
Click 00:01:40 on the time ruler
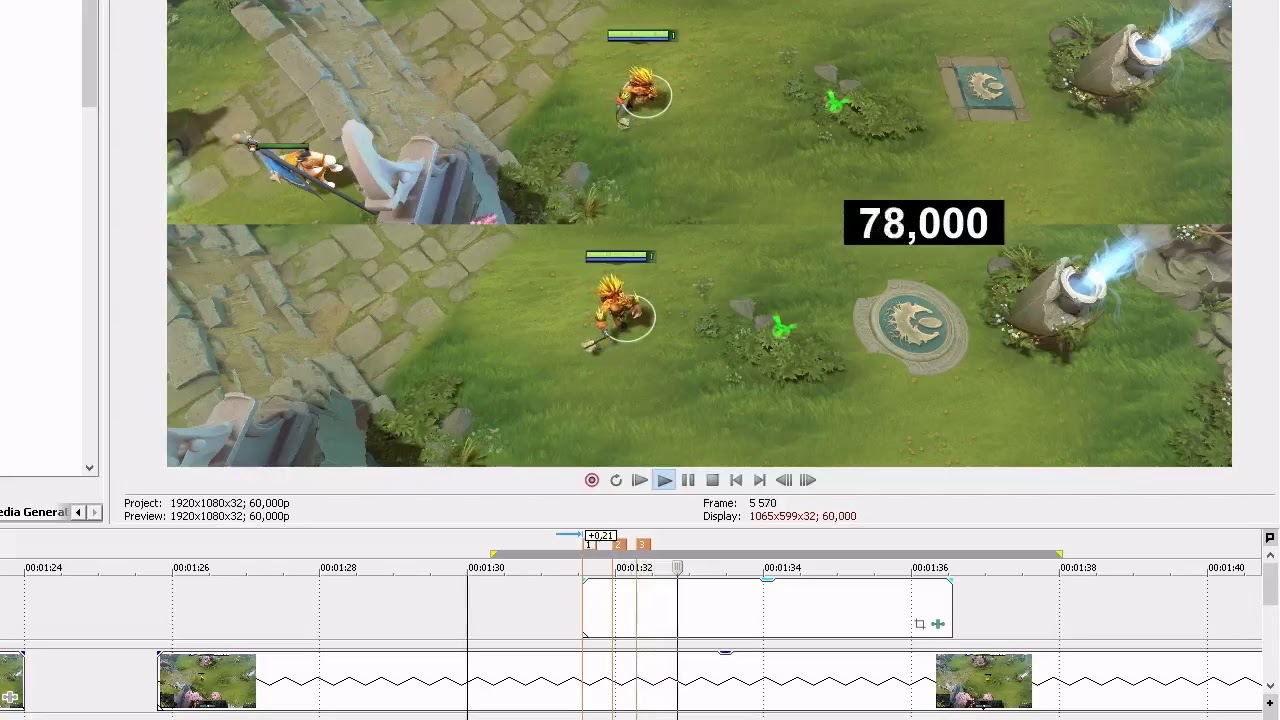point(1227,568)
